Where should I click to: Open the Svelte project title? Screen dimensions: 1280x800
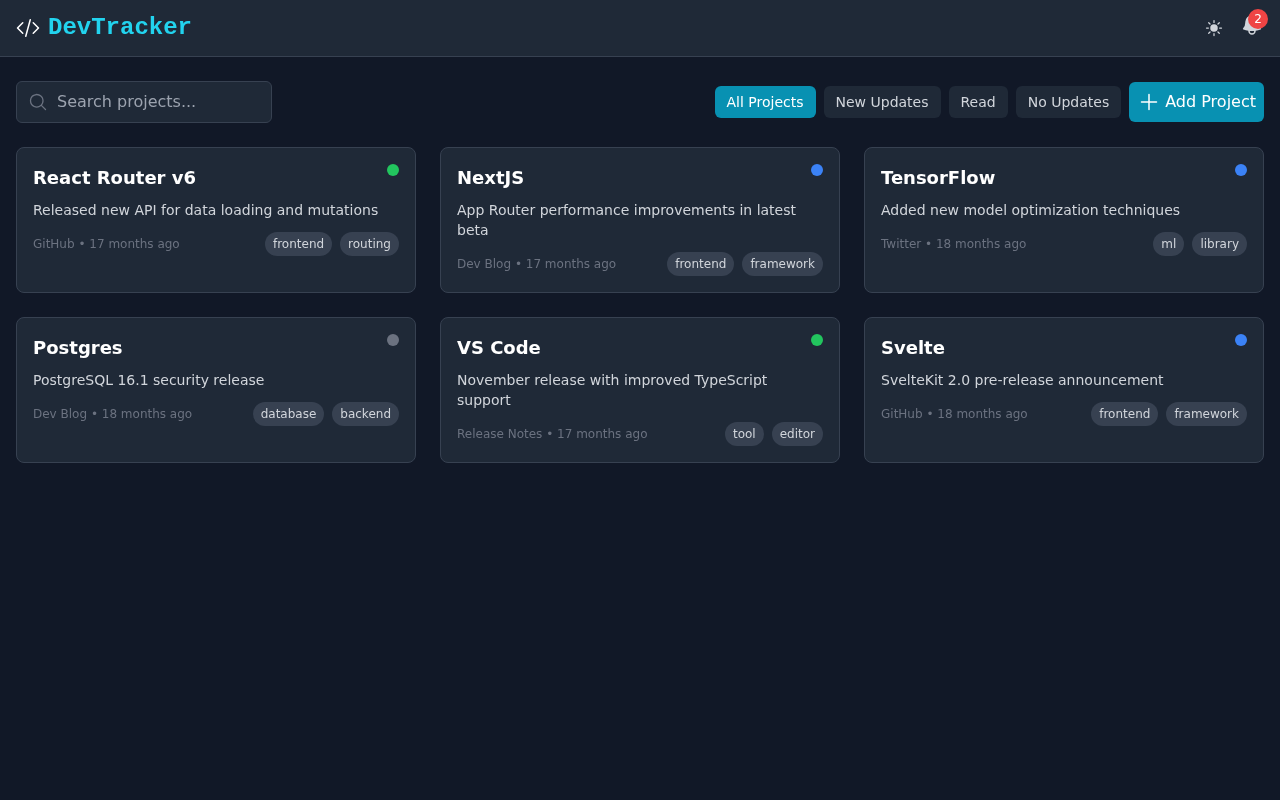pyautogui.click(x=913, y=348)
